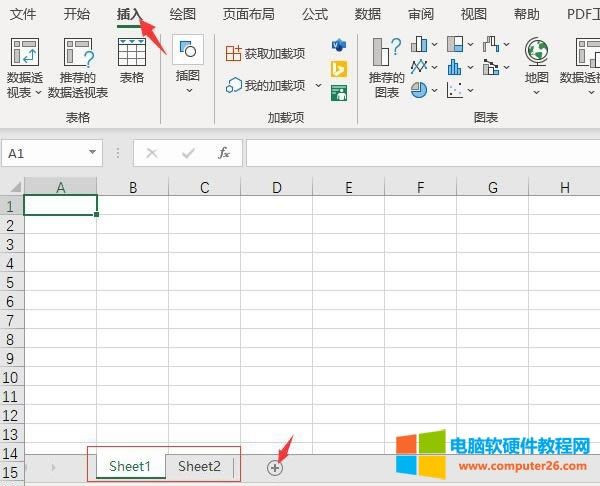Select the column D header
This screenshot has height=486, width=600.
pyautogui.click(x=276, y=187)
